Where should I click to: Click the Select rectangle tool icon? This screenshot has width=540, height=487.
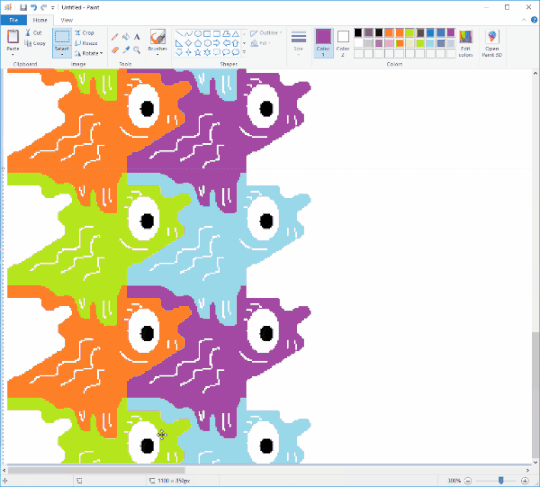coord(62,37)
